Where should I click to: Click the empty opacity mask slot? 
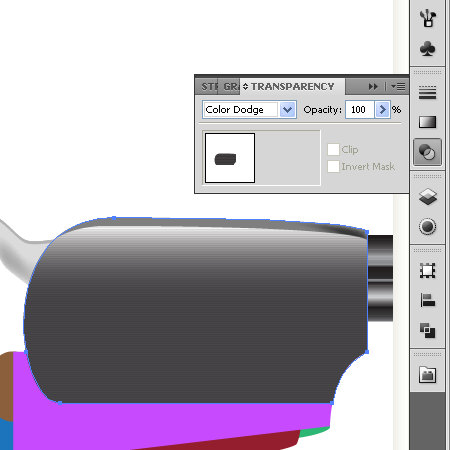(x=288, y=158)
